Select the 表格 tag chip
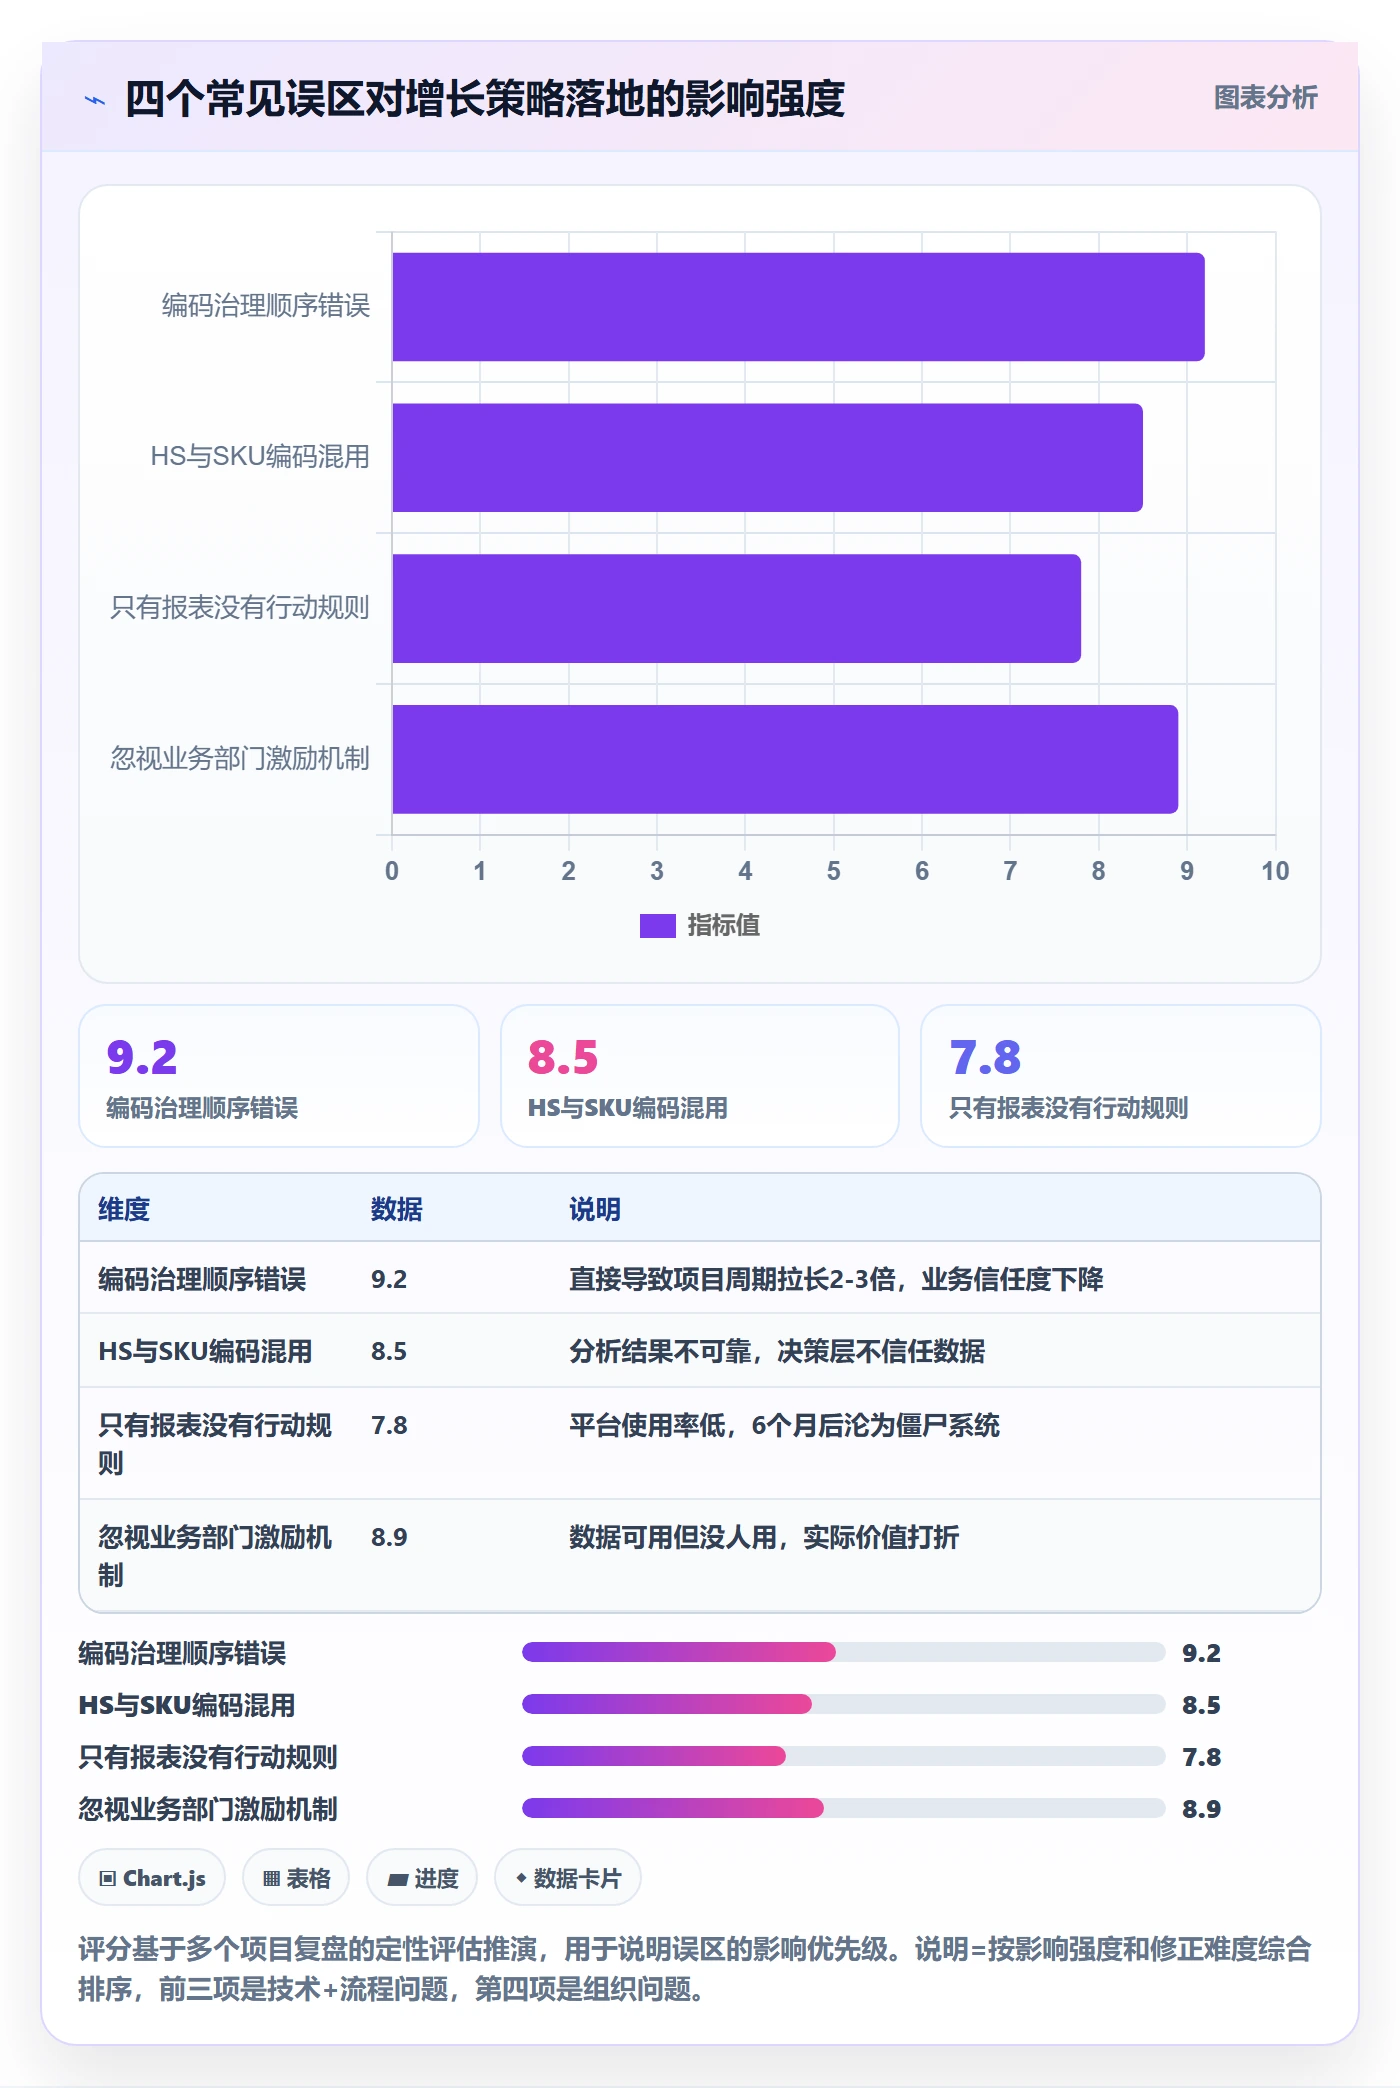This screenshot has width=1400, height=2088. (296, 1878)
